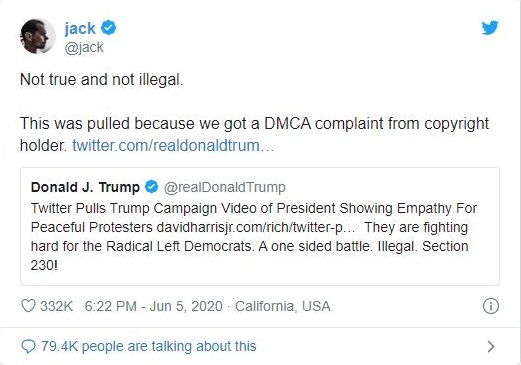Click the jack display name

coord(80,28)
